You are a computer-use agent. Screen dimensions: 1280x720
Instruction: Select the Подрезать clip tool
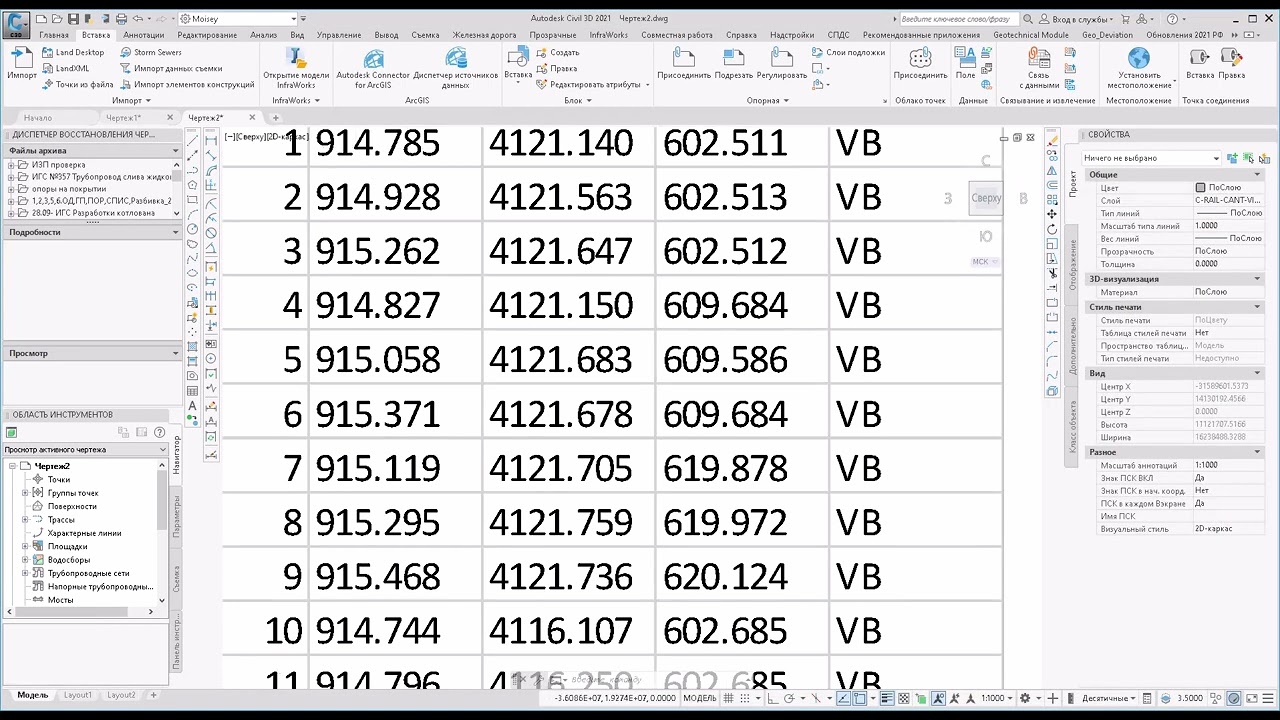734,64
